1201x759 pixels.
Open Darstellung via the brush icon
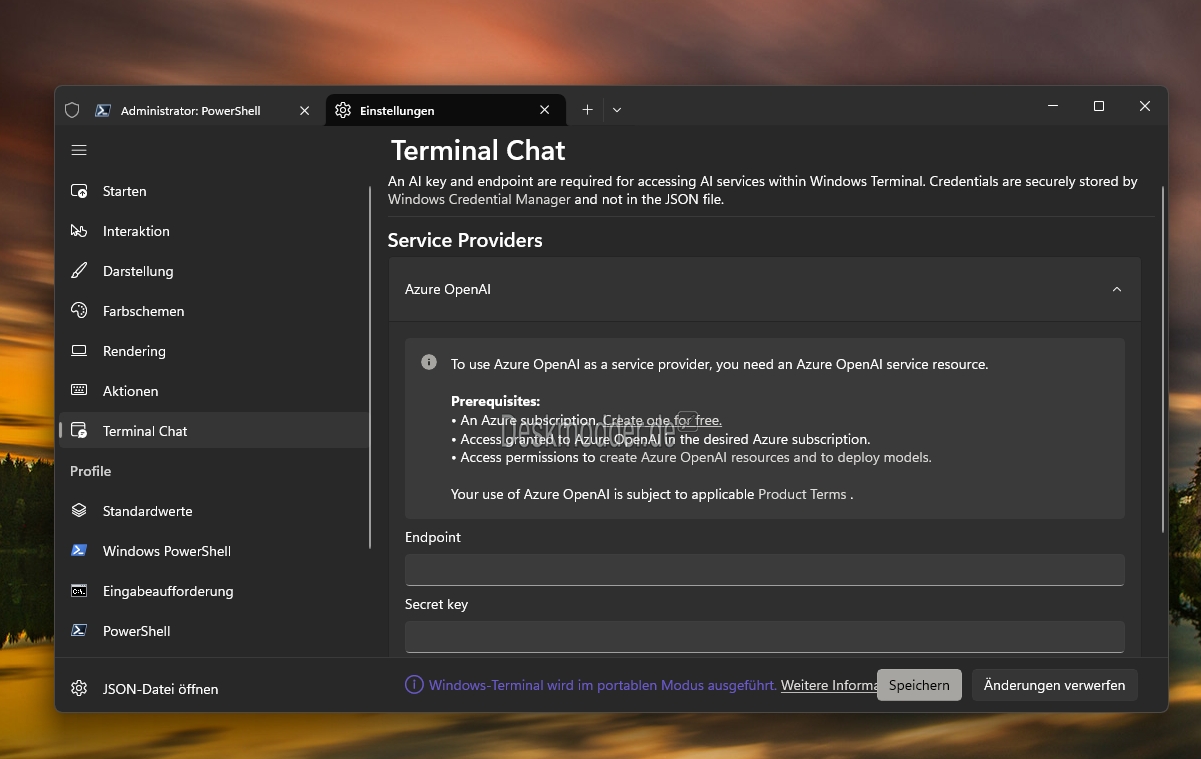[79, 271]
